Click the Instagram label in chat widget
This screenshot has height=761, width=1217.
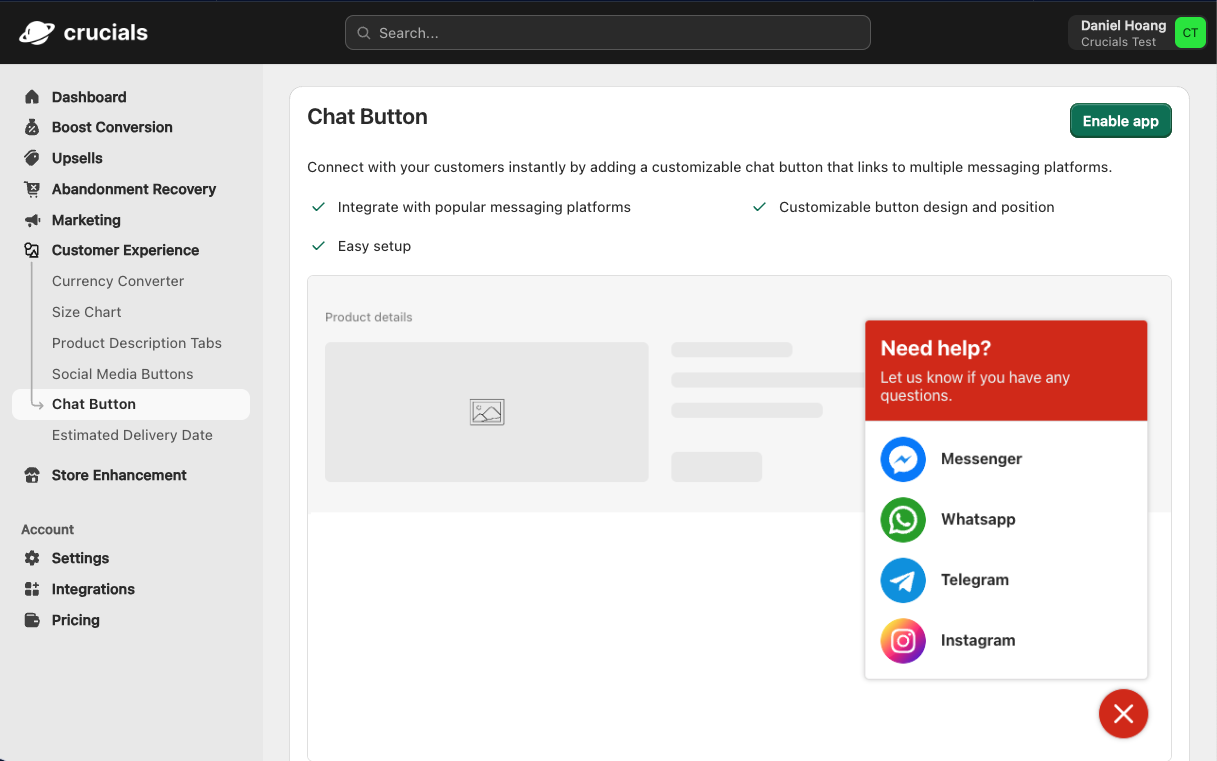point(978,641)
